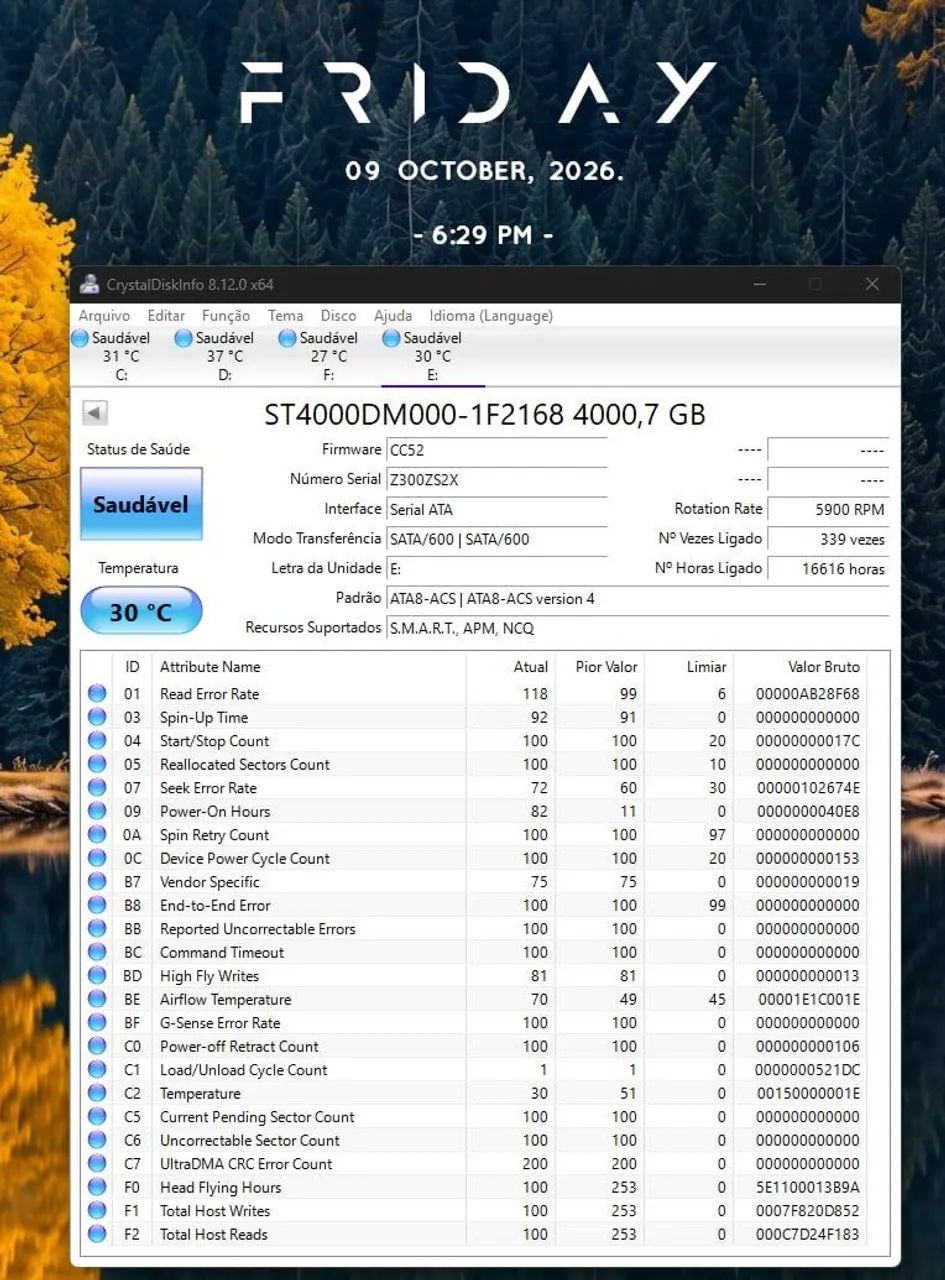This screenshot has width=945, height=1280.
Task: Click the status orb for Power-On Hours
Action: click(x=97, y=811)
